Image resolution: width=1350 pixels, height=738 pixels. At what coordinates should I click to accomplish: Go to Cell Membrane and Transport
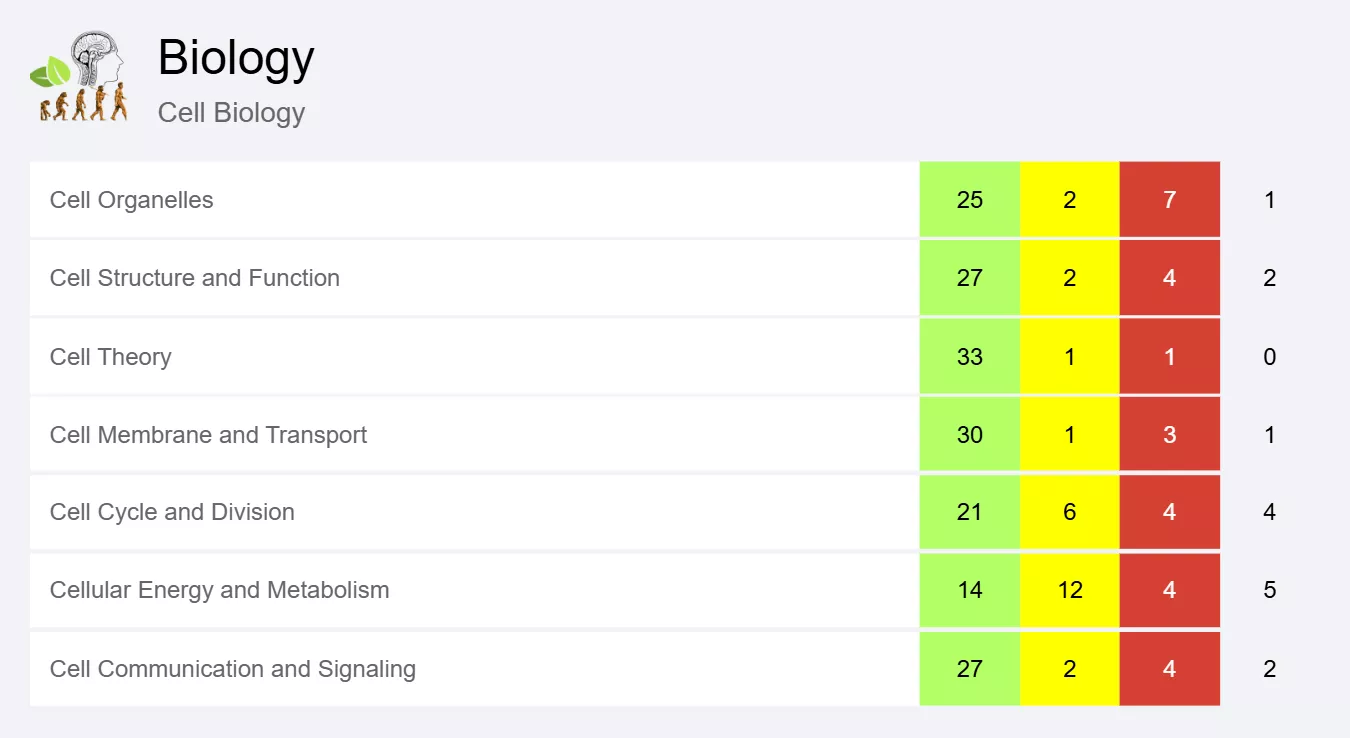208,435
